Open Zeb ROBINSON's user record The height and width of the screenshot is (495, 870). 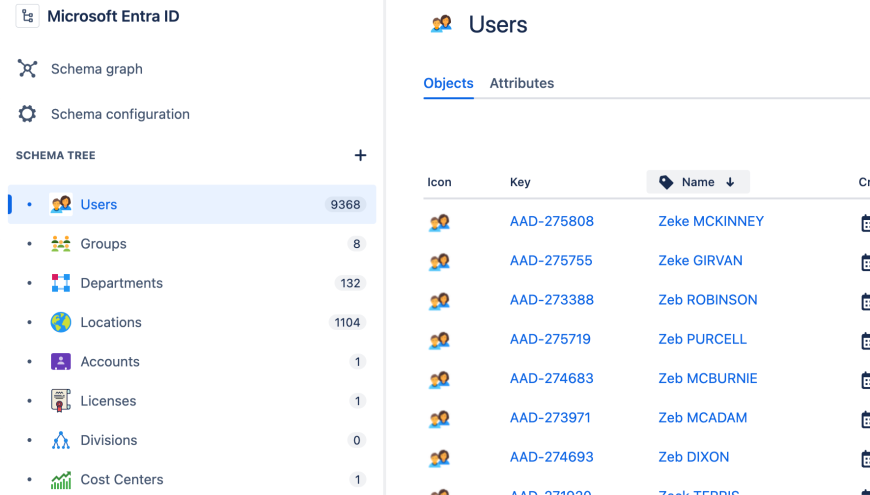pos(707,300)
